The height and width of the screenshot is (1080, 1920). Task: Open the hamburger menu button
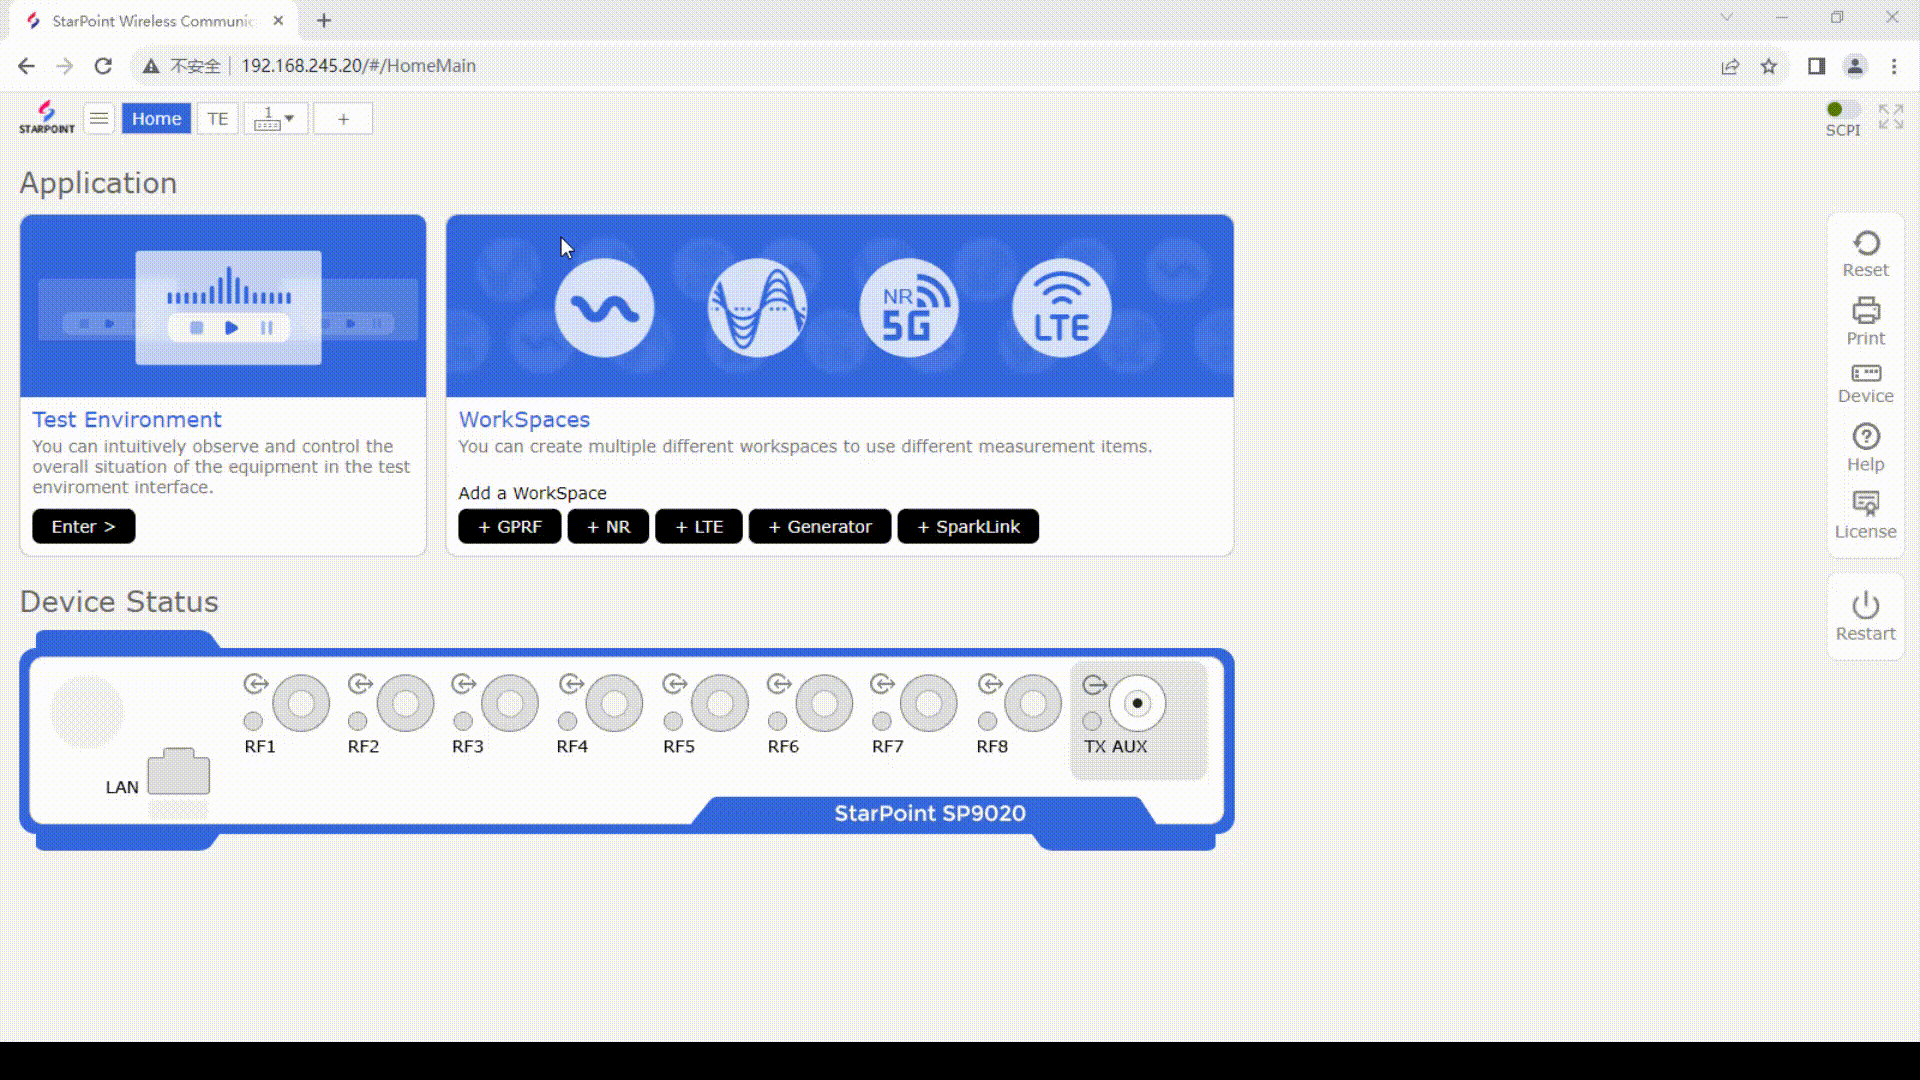point(99,119)
